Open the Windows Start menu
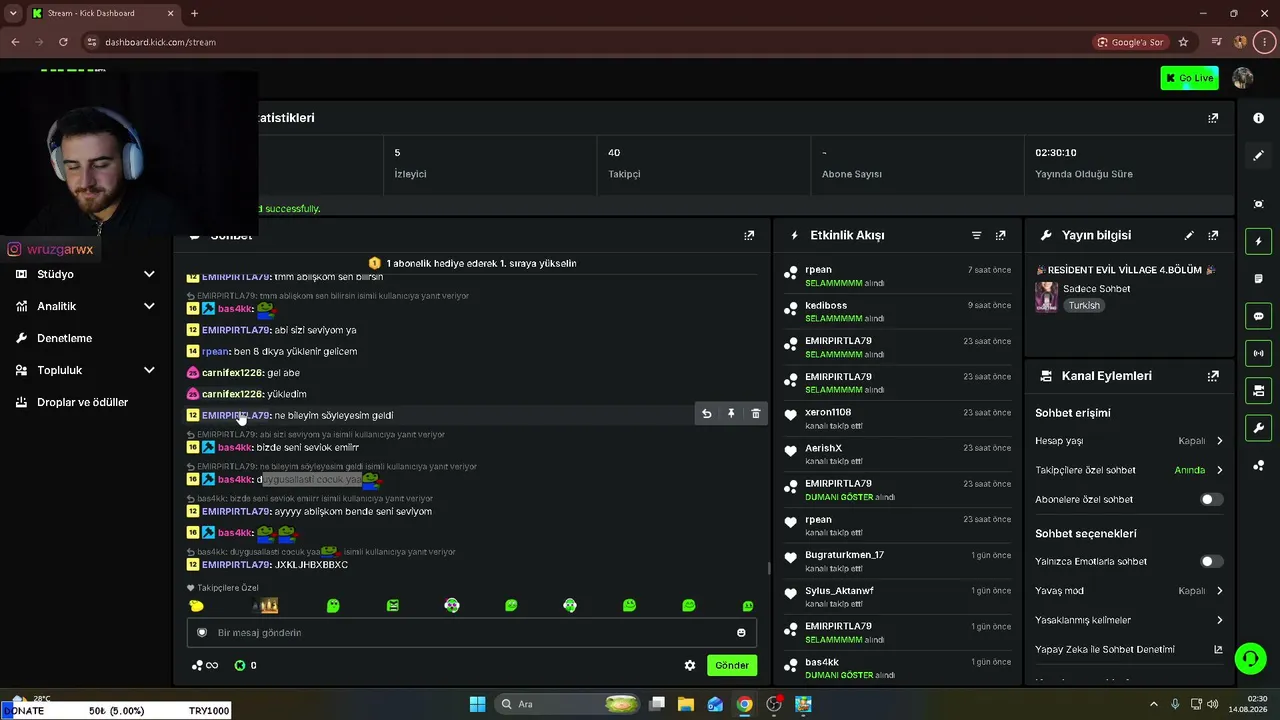Image resolution: width=1280 pixels, height=720 pixels. tap(477, 704)
